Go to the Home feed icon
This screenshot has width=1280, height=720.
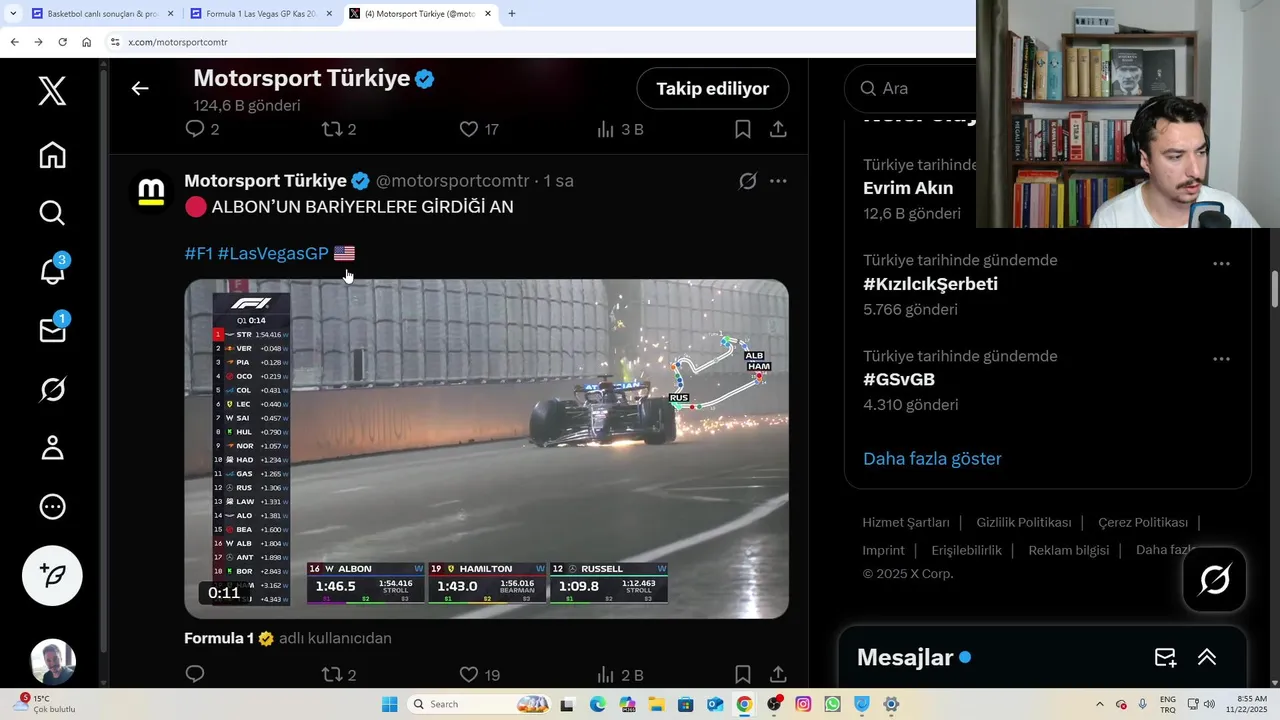click(x=52, y=155)
